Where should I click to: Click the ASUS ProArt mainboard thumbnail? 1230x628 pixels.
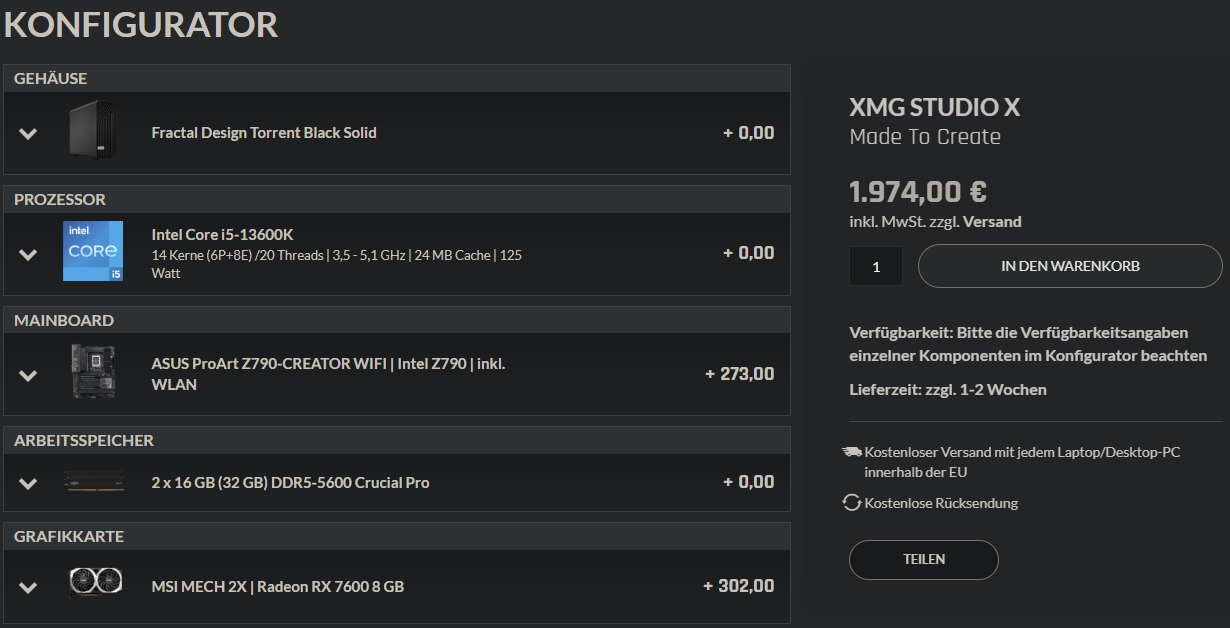[x=94, y=371]
